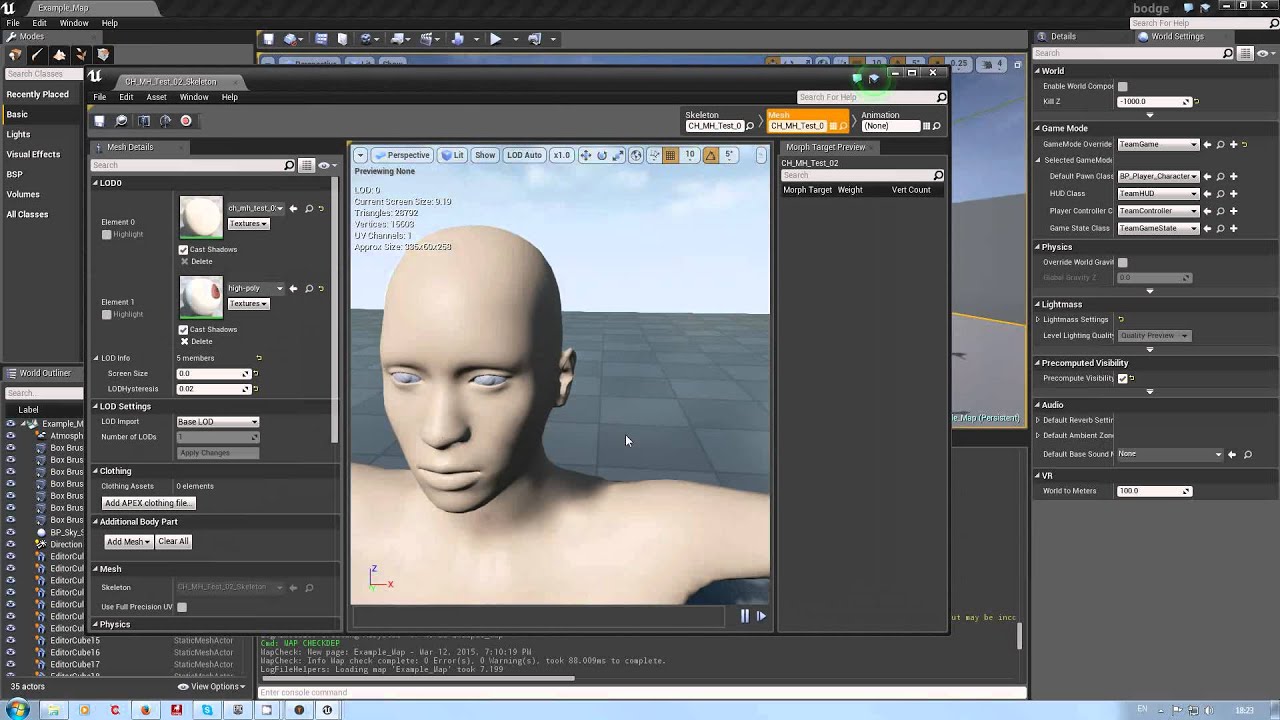Viewport: 1280px width, 720px height.
Task: Open the Perspective viewport dropdown
Action: [x=402, y=155]
